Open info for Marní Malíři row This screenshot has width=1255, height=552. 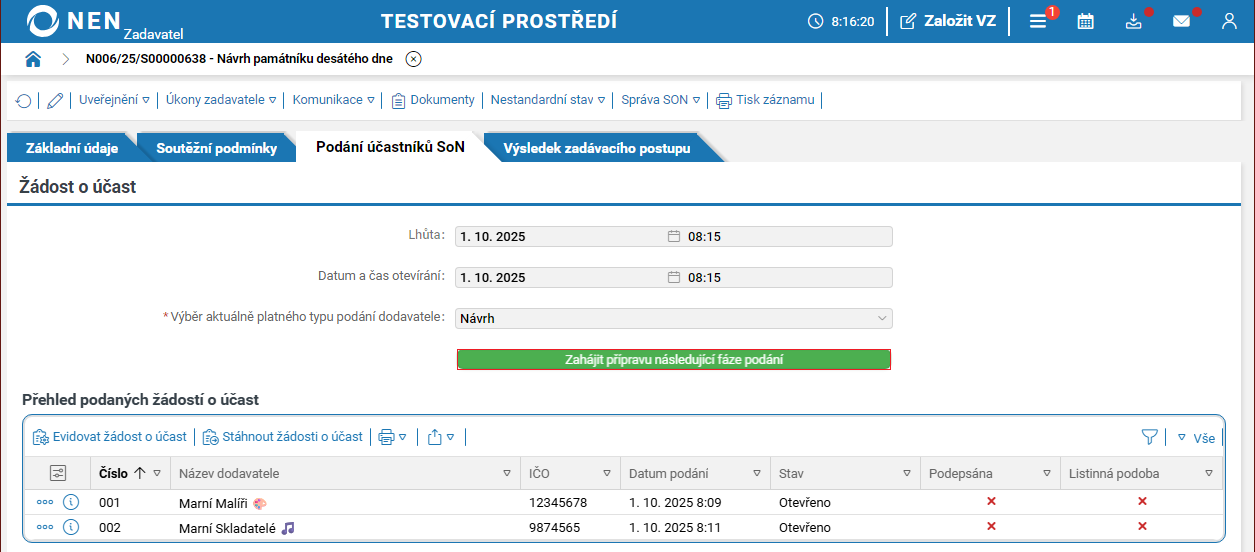click(x=71, y=502)
